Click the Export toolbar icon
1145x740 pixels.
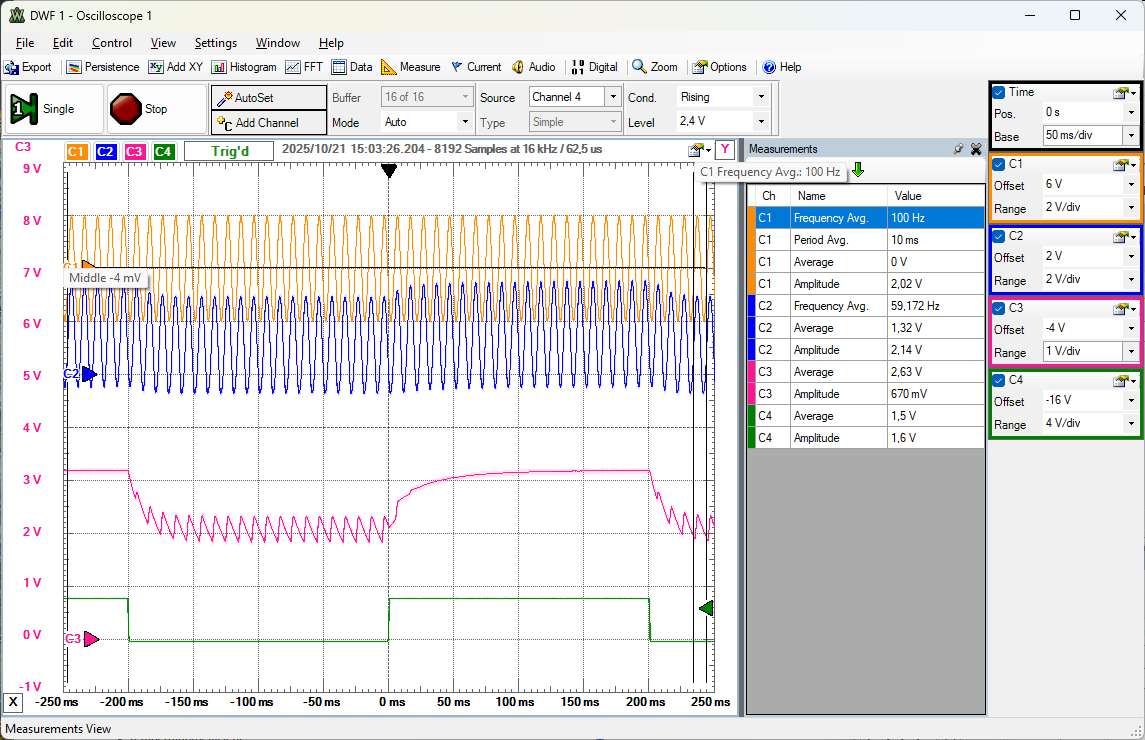point(28,67)
